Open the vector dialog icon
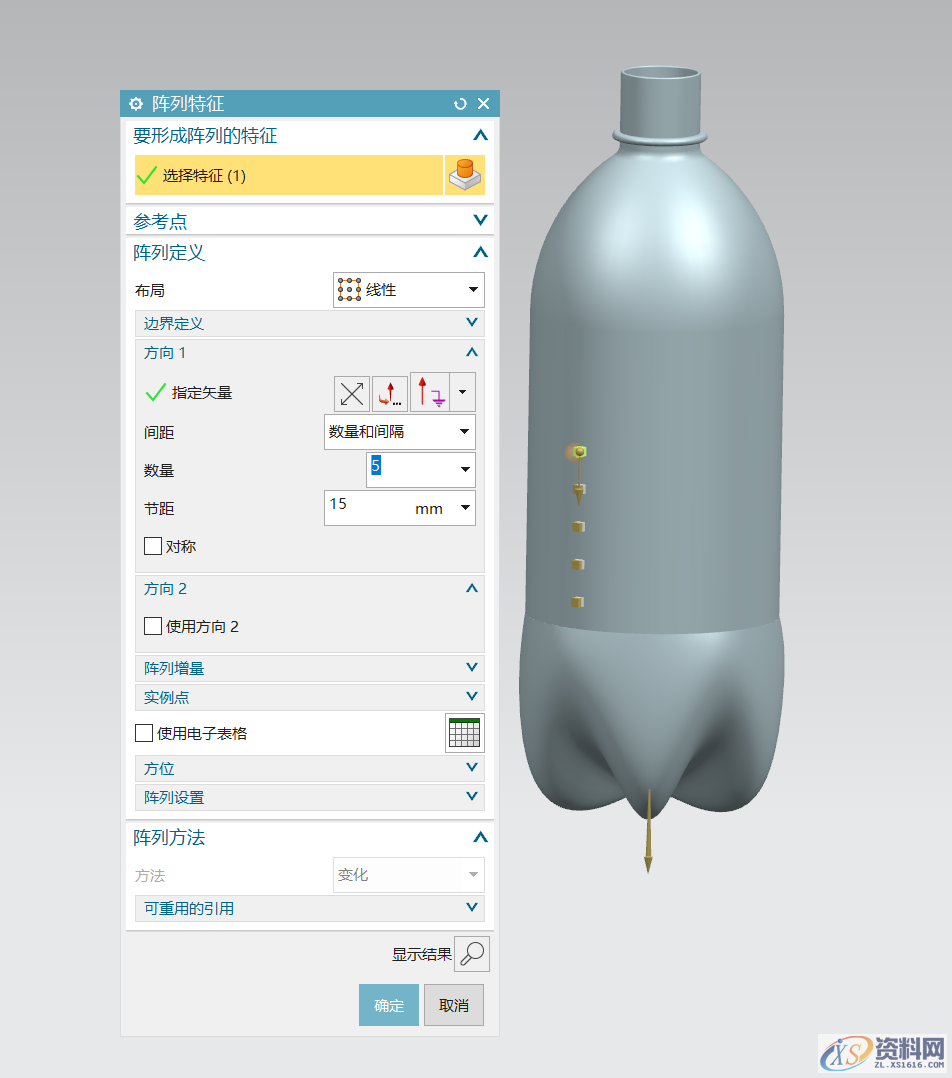The image size is (952, 1078). pos(390,392)
